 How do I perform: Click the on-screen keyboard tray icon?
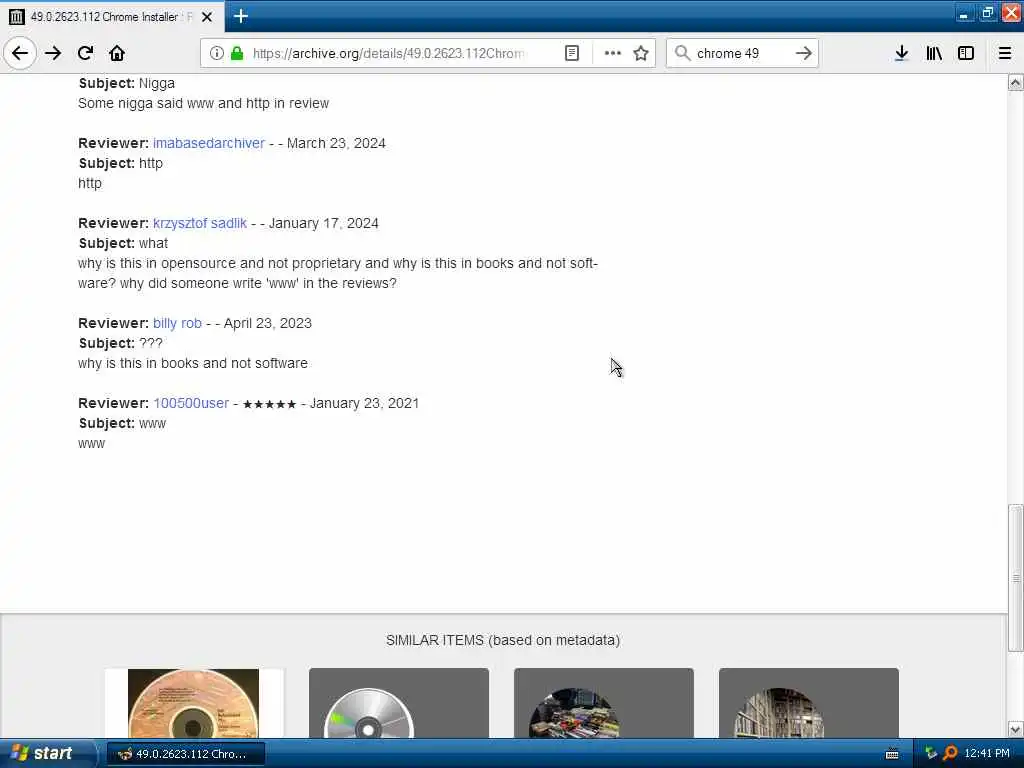pyautogui.click(x=891, y=754)
